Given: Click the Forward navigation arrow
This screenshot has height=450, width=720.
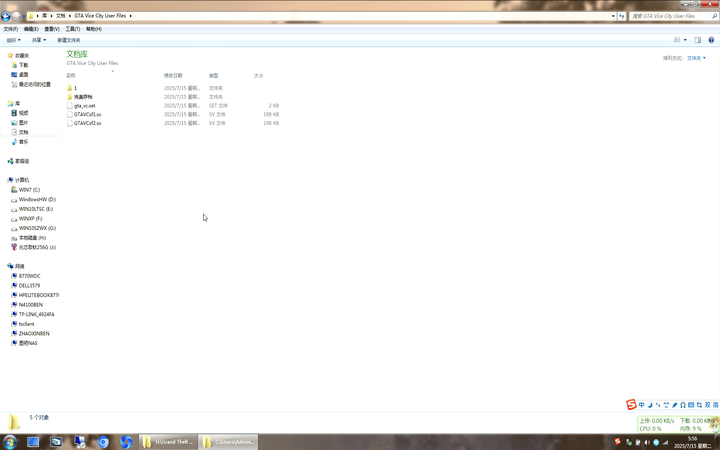Looking at the screenshot, I should pyautogui.click(x=16, y=17).
